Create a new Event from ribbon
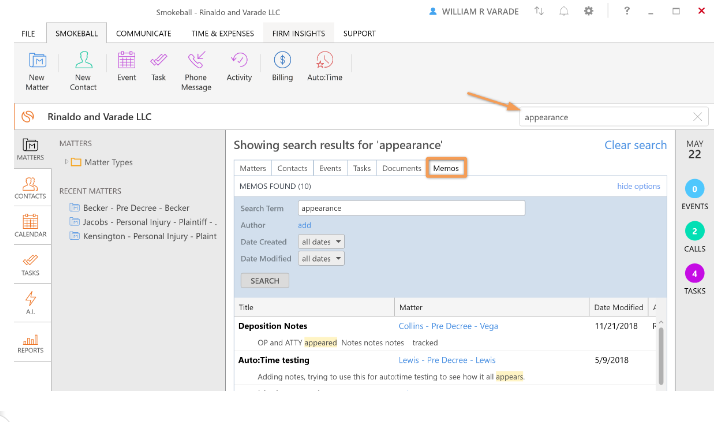The height and width of the screenshot is (422, 722). [126, 66]
